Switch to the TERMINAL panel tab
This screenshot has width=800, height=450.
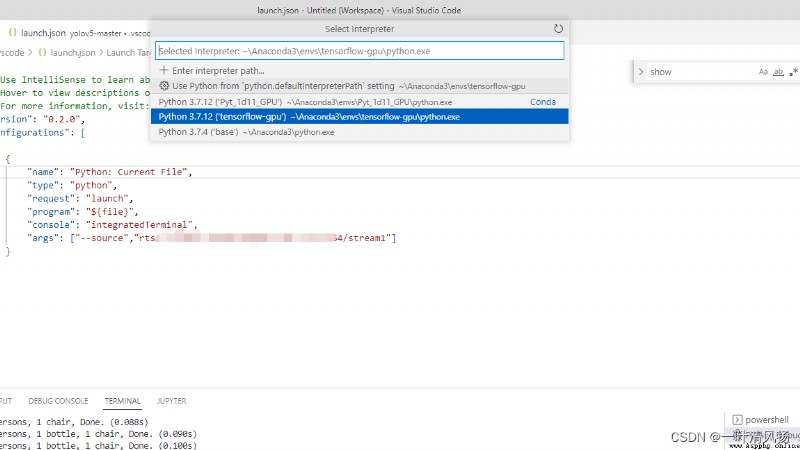[x=122, y=401]
